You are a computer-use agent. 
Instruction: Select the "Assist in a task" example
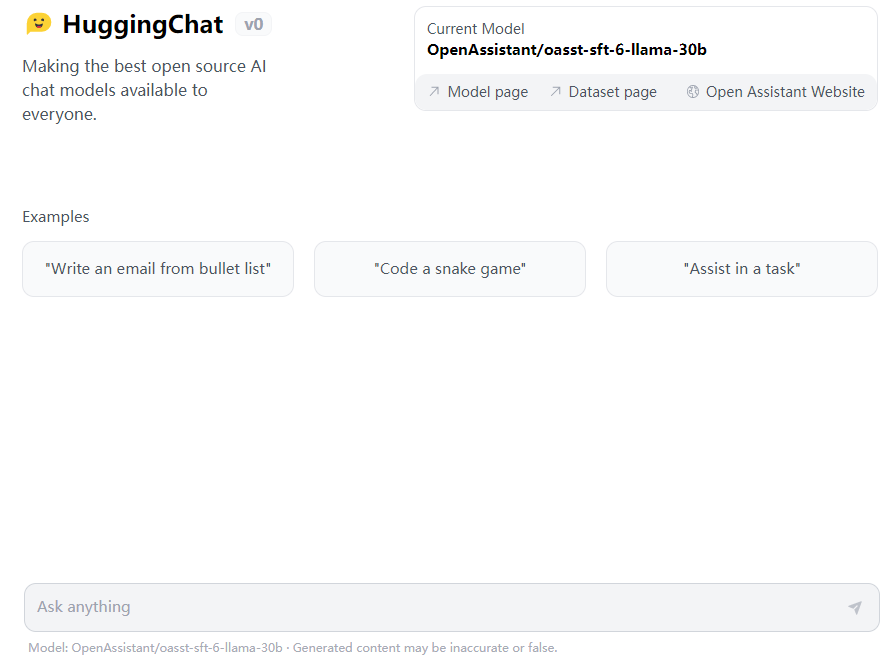741,268
